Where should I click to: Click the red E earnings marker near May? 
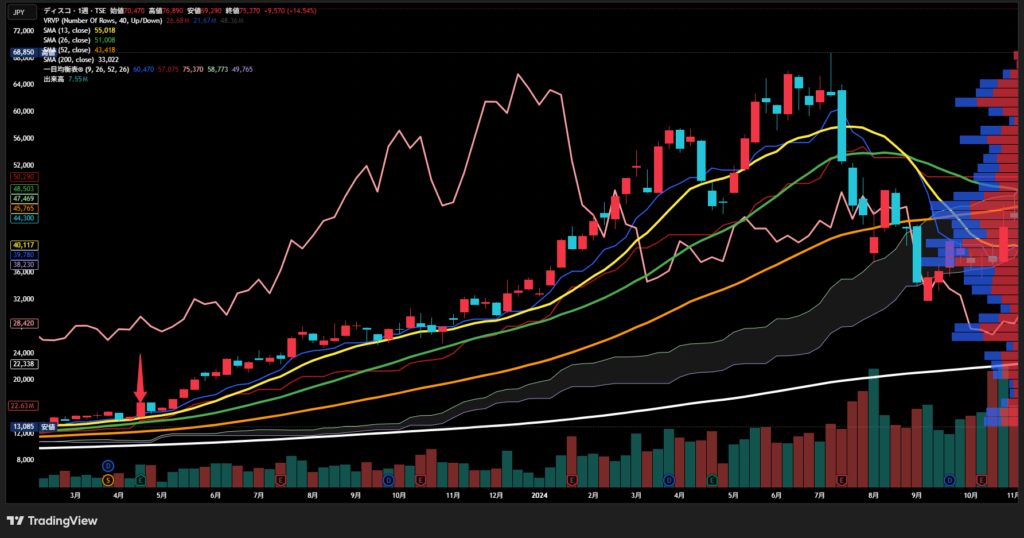pyautogui.click(x=140, y=481)
